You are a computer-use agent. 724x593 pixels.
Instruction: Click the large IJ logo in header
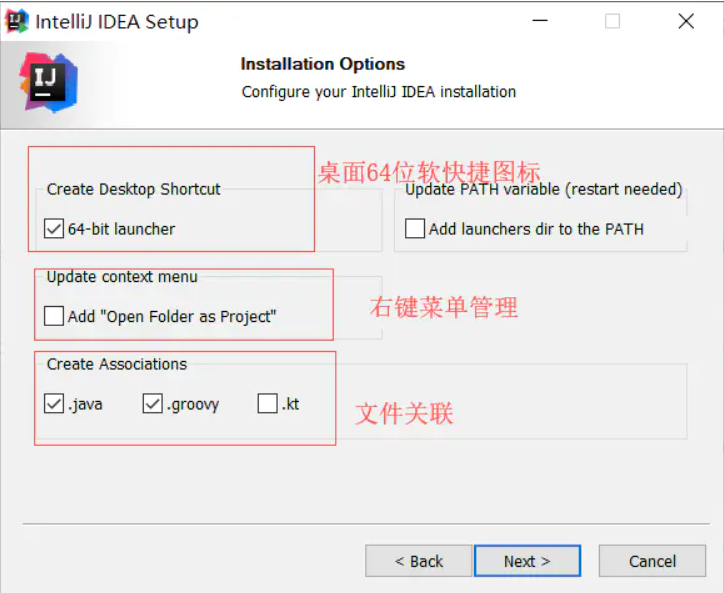click(48, 83)
